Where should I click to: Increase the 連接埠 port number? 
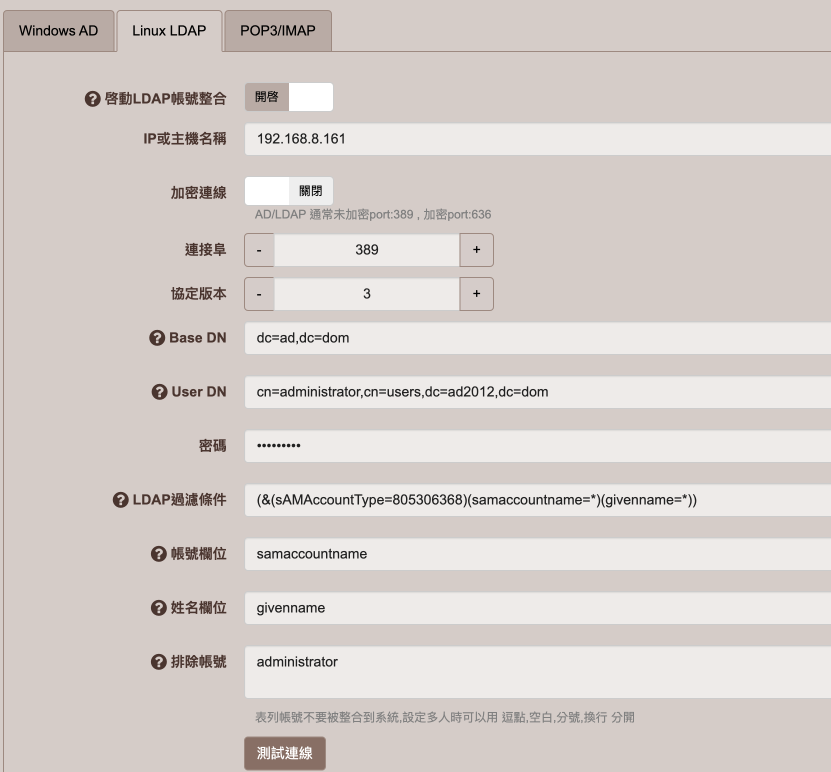tap(476, 250)
